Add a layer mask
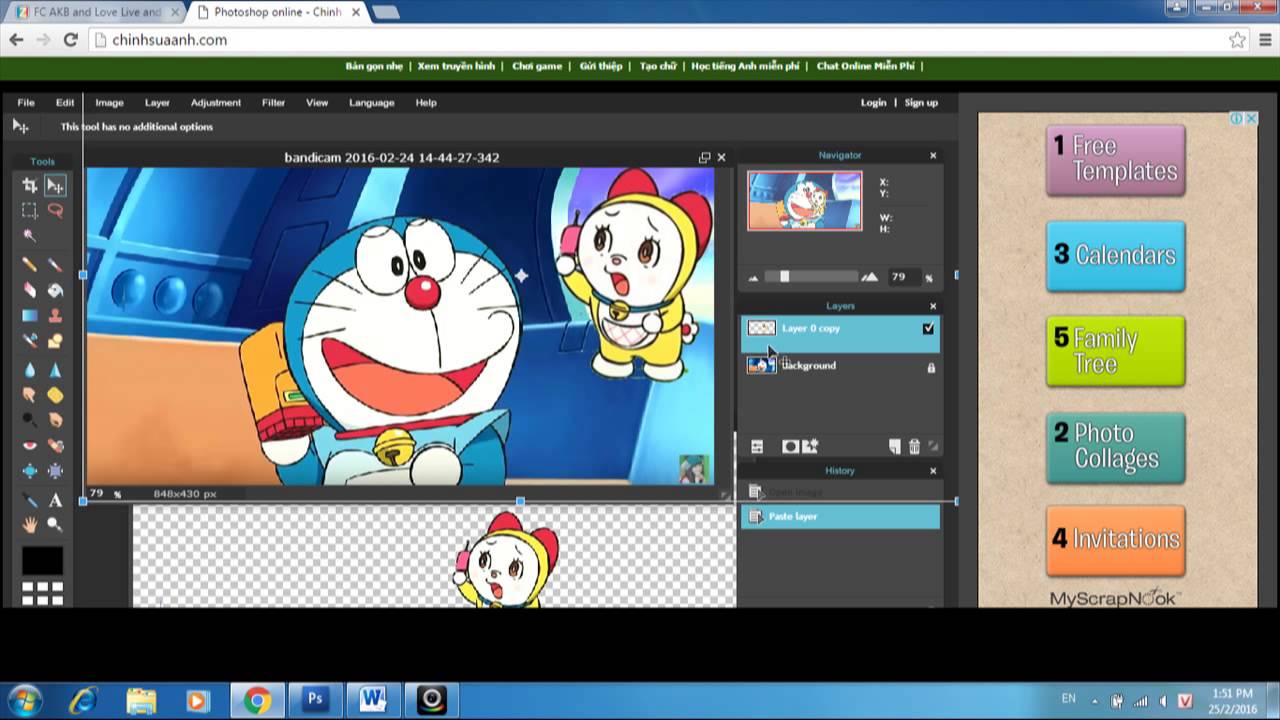Screen dimensions: 1280x720 (790, 447)
